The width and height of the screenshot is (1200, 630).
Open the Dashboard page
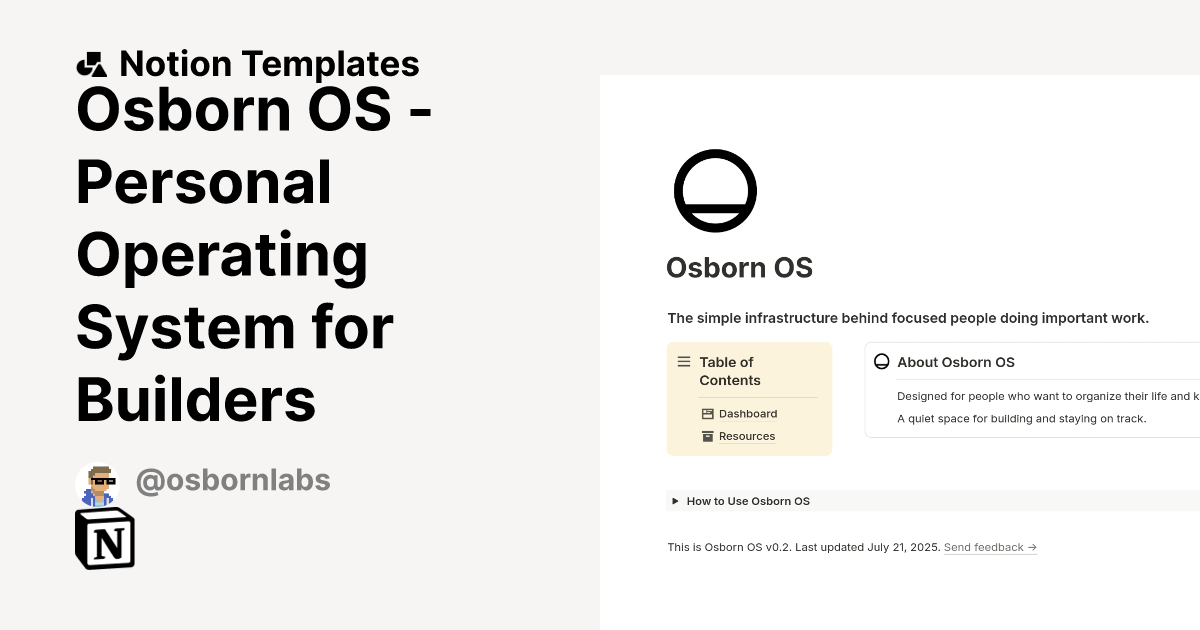[748, 413]
